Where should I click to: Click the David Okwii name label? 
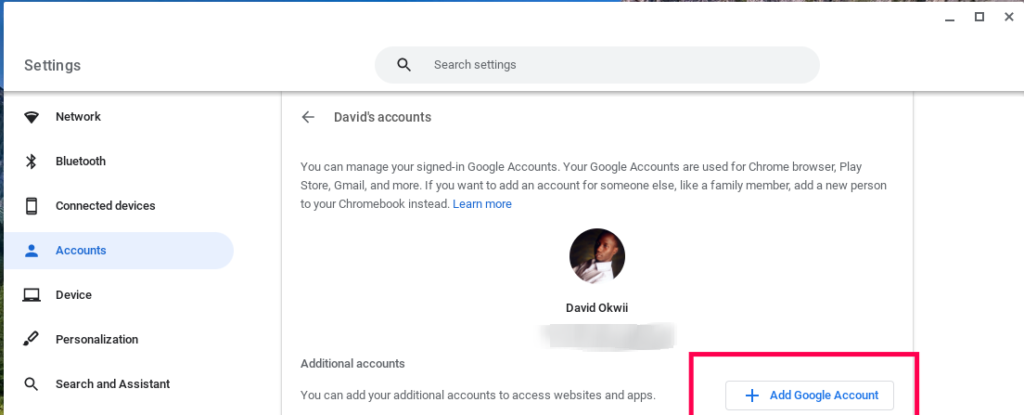(597, 308)
